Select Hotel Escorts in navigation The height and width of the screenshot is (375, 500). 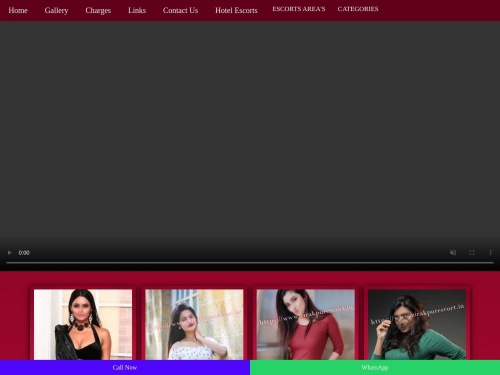[x=236, y=10]
